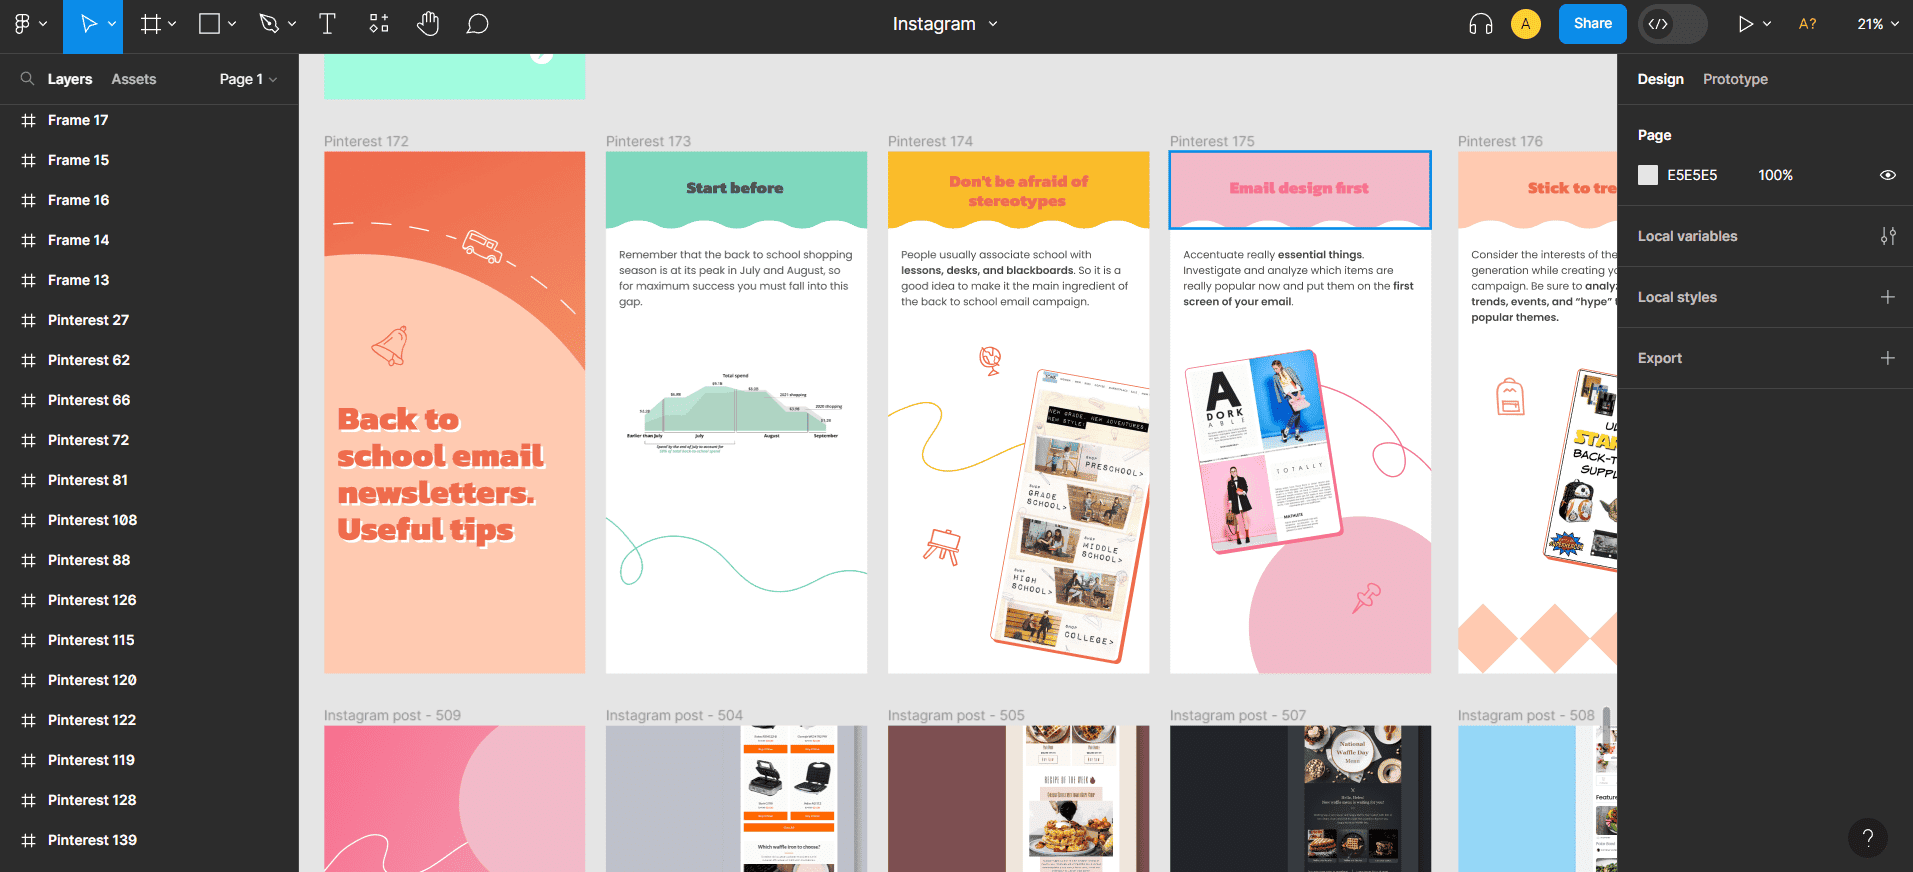Present the prototype with play icon

(1745, 24)
